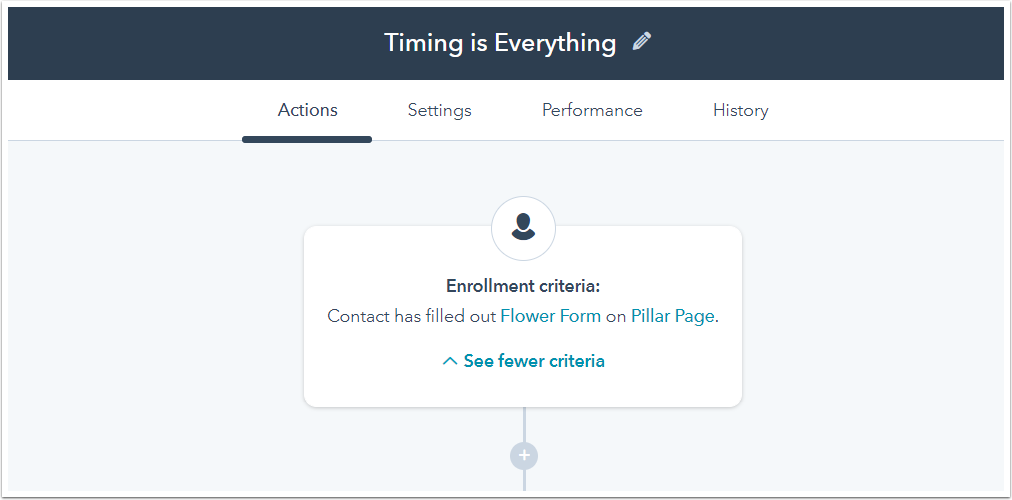Viewport: 1012px width, 500px height.
Task: Click the underline indicator beneath Actions tab
Action: click(307, 139)
